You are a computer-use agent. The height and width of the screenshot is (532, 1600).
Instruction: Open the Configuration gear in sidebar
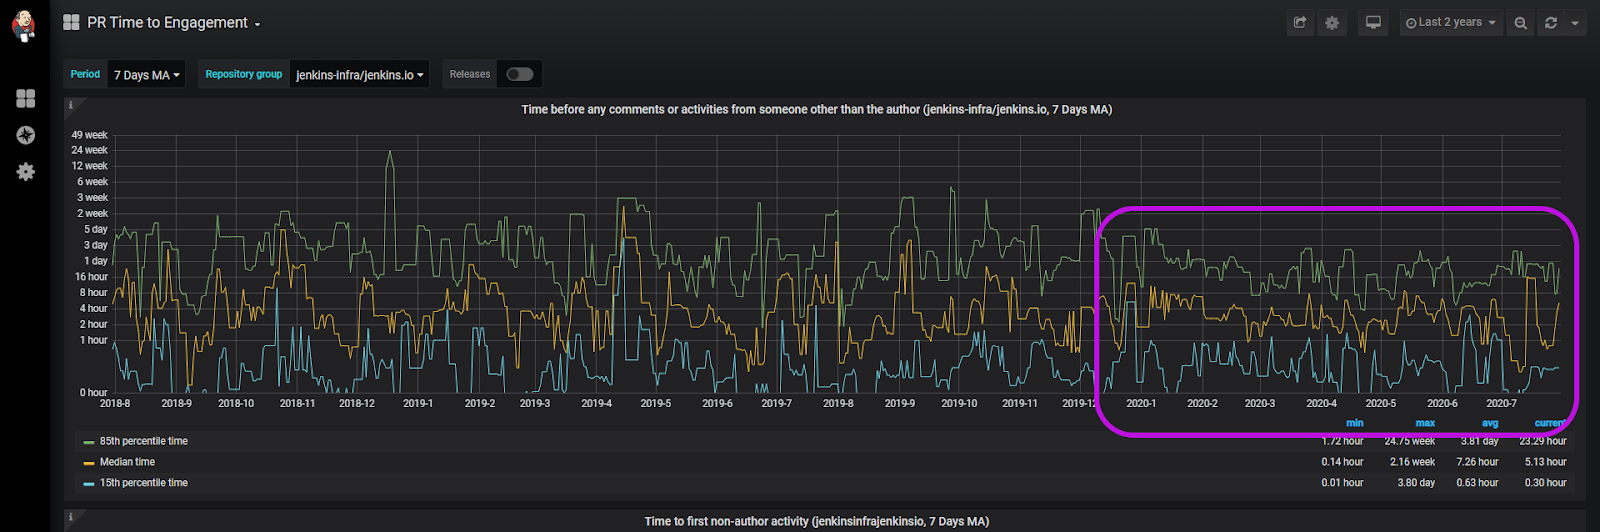click(26, 172)
